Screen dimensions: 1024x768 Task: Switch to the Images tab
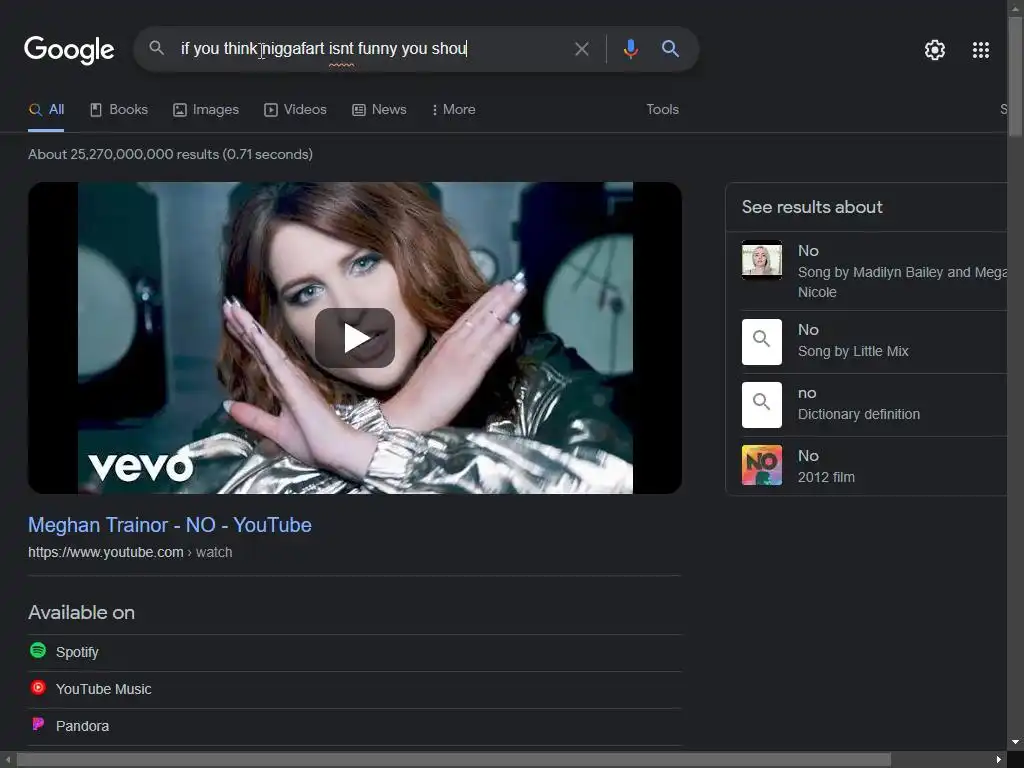206,110
